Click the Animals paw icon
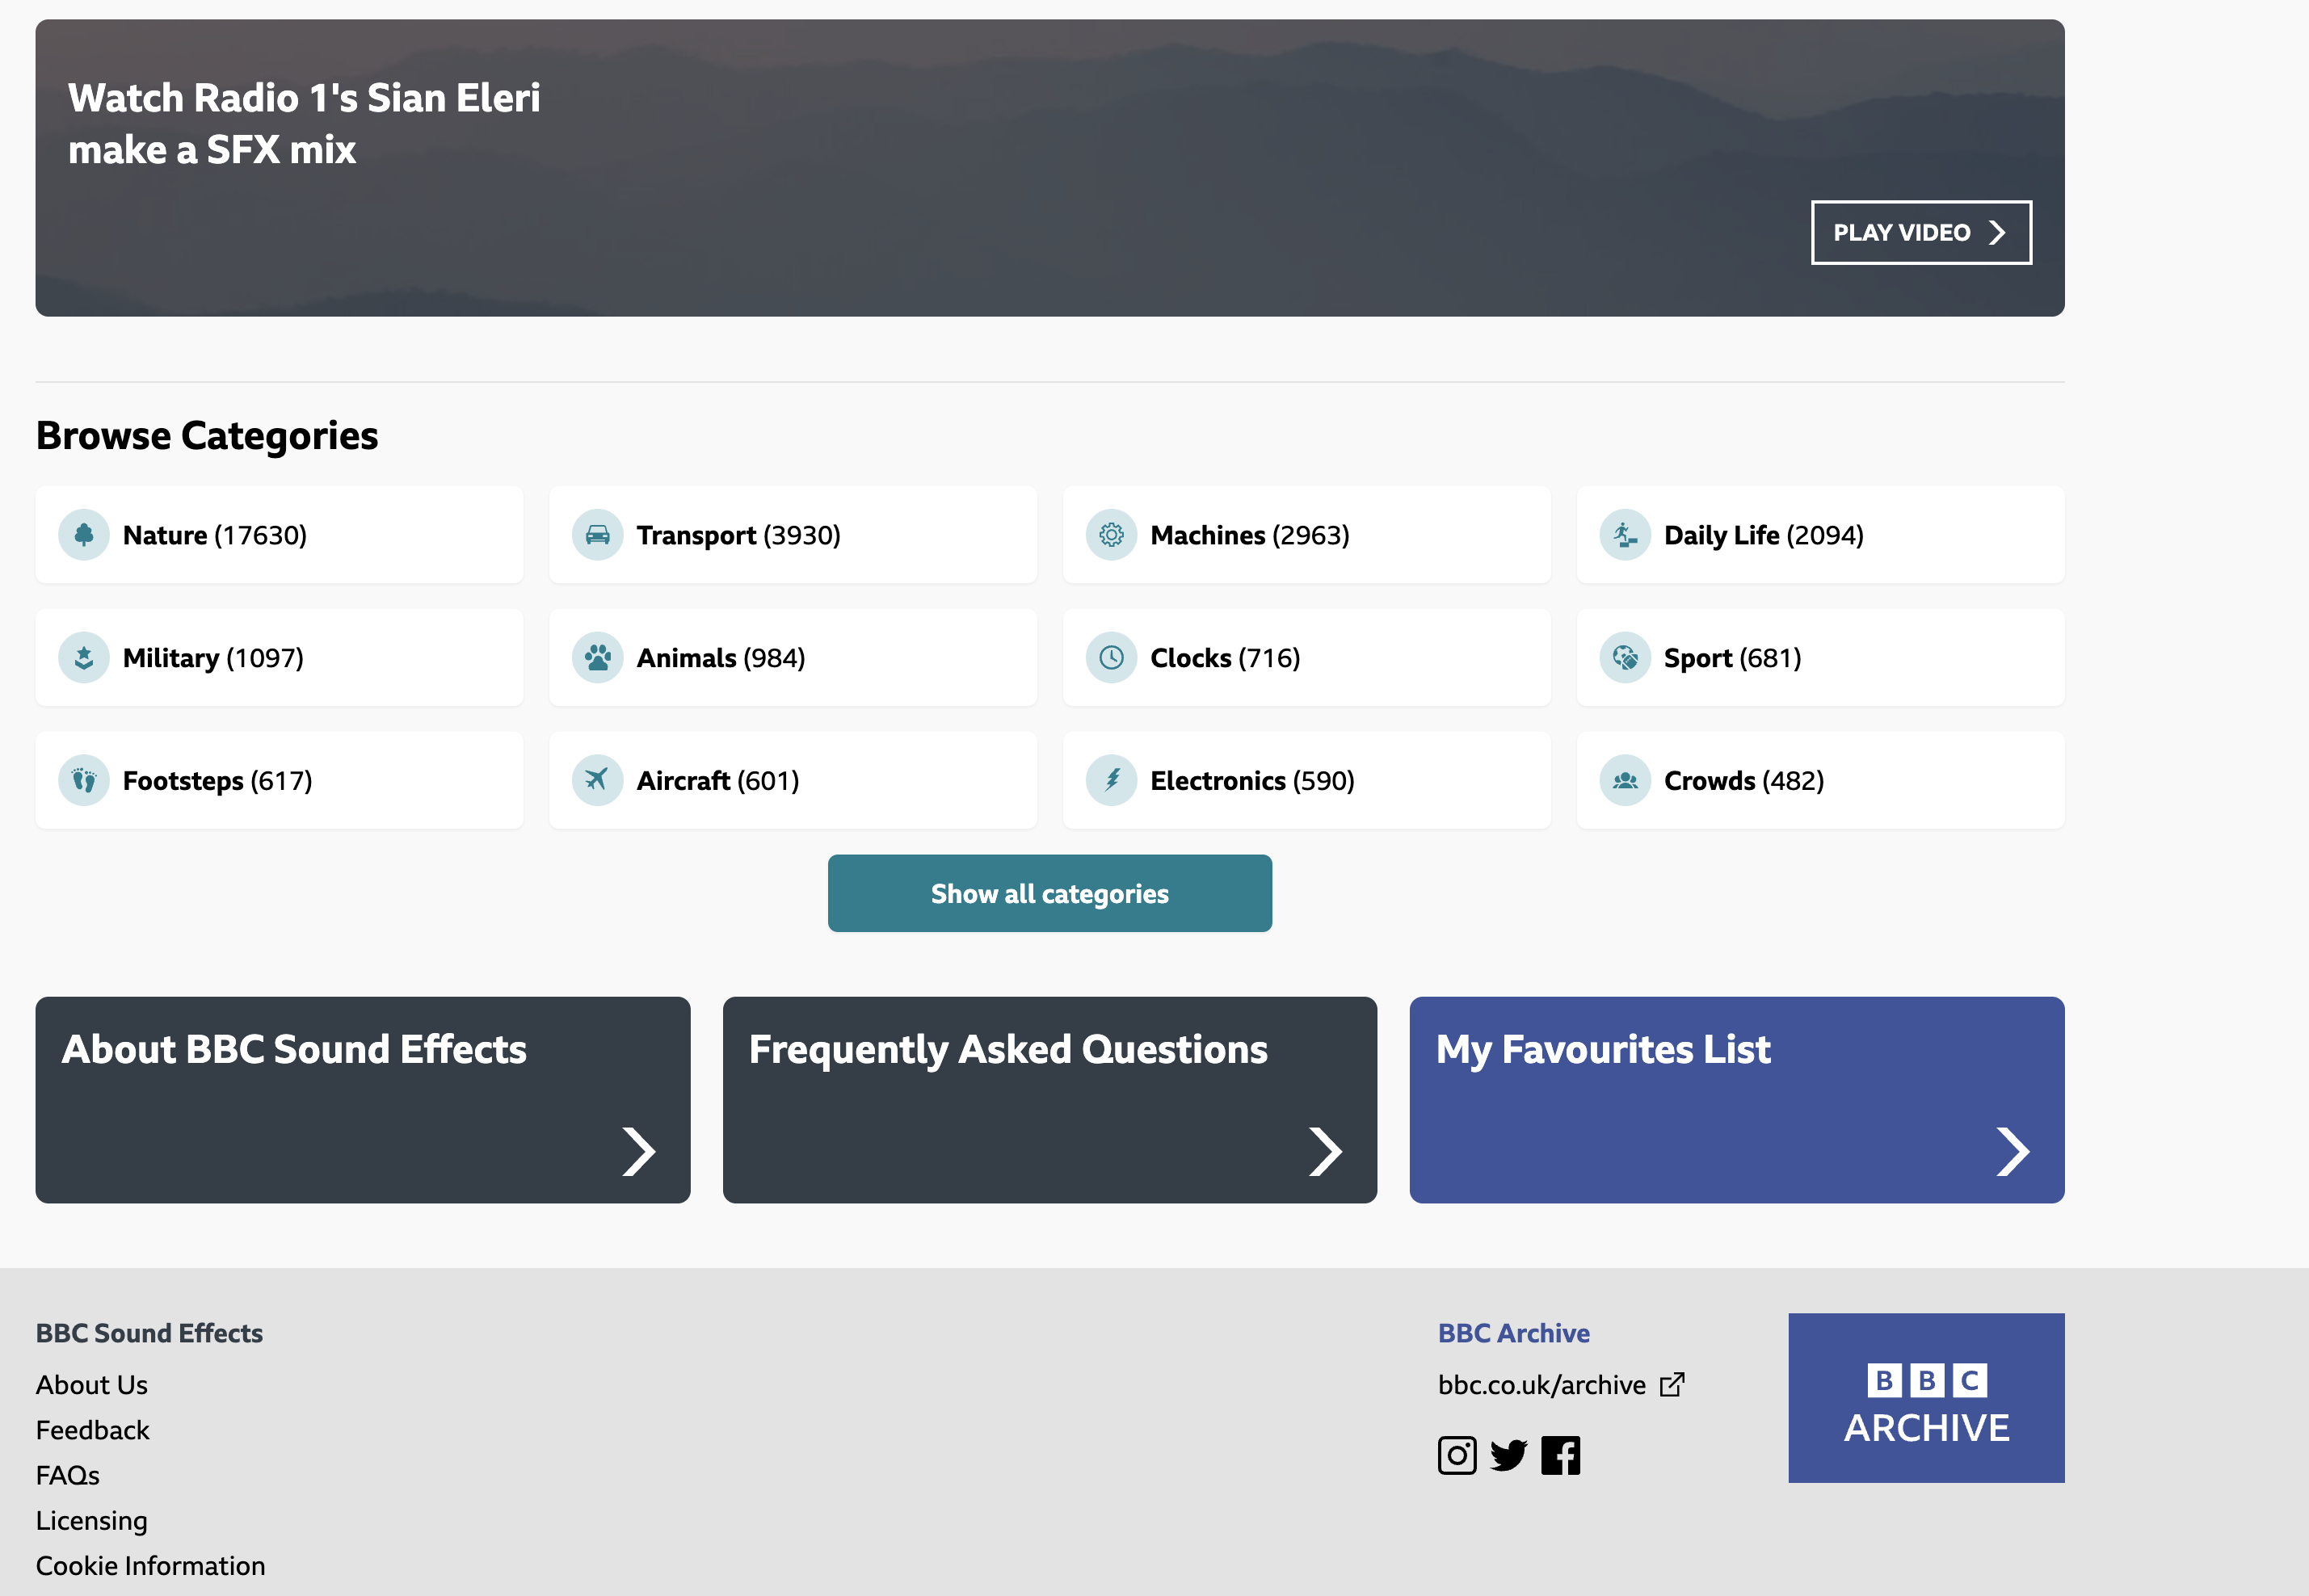This screenshot has width=2309, height=1596. coord(598,658)
